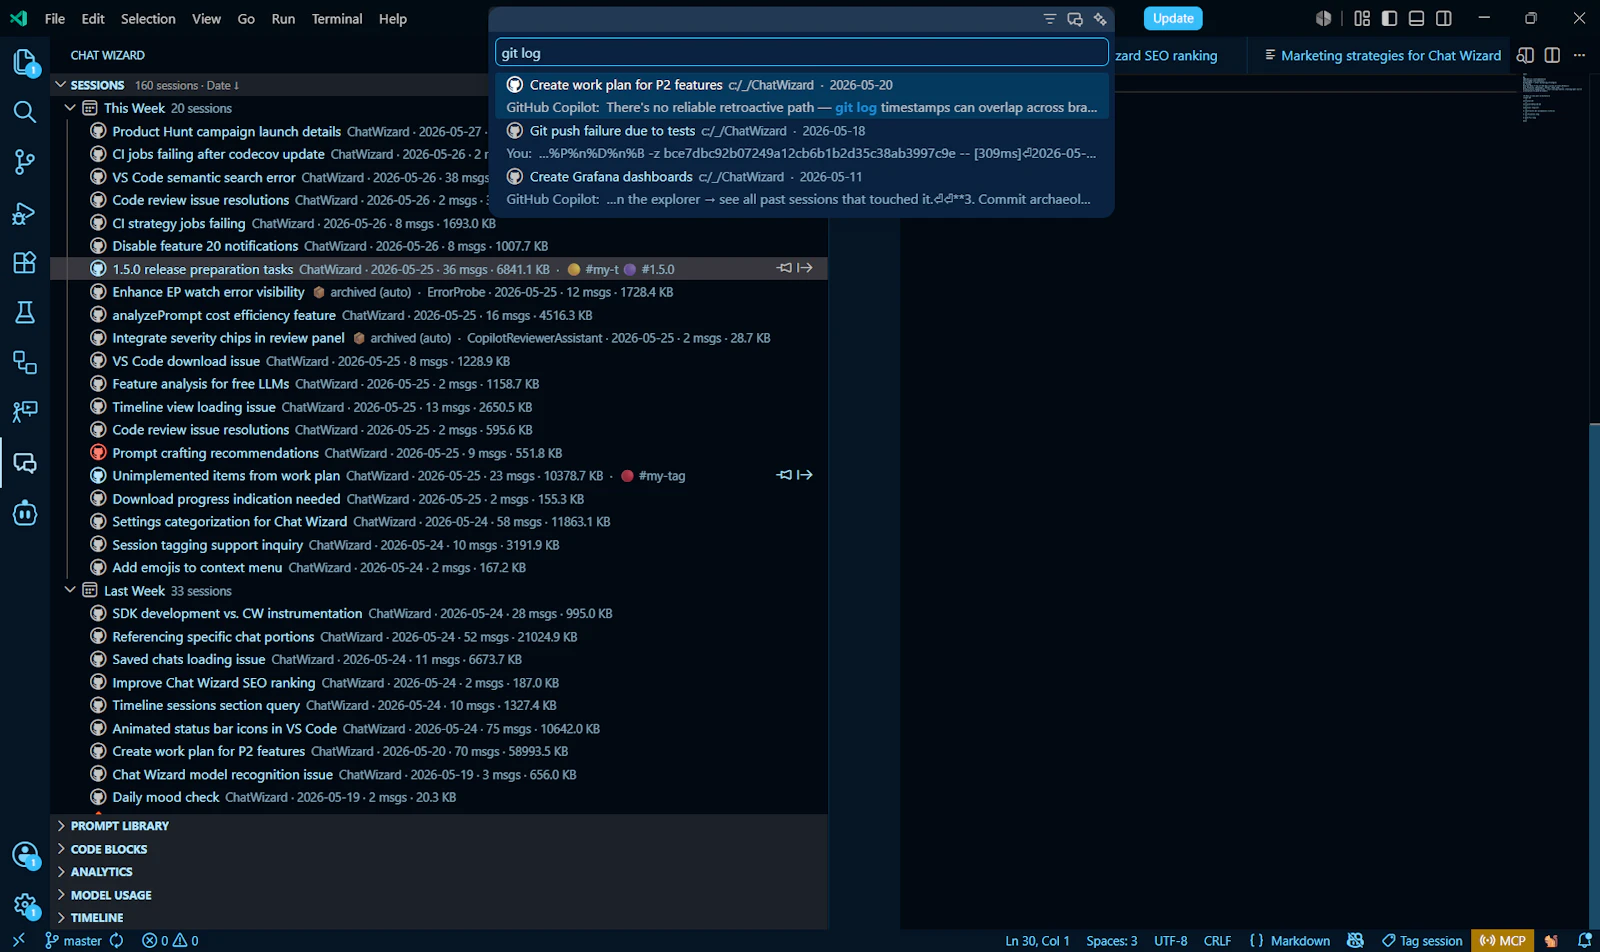
Task: Toggle the bottom Panel visibility
Action: pos(1416,18)
